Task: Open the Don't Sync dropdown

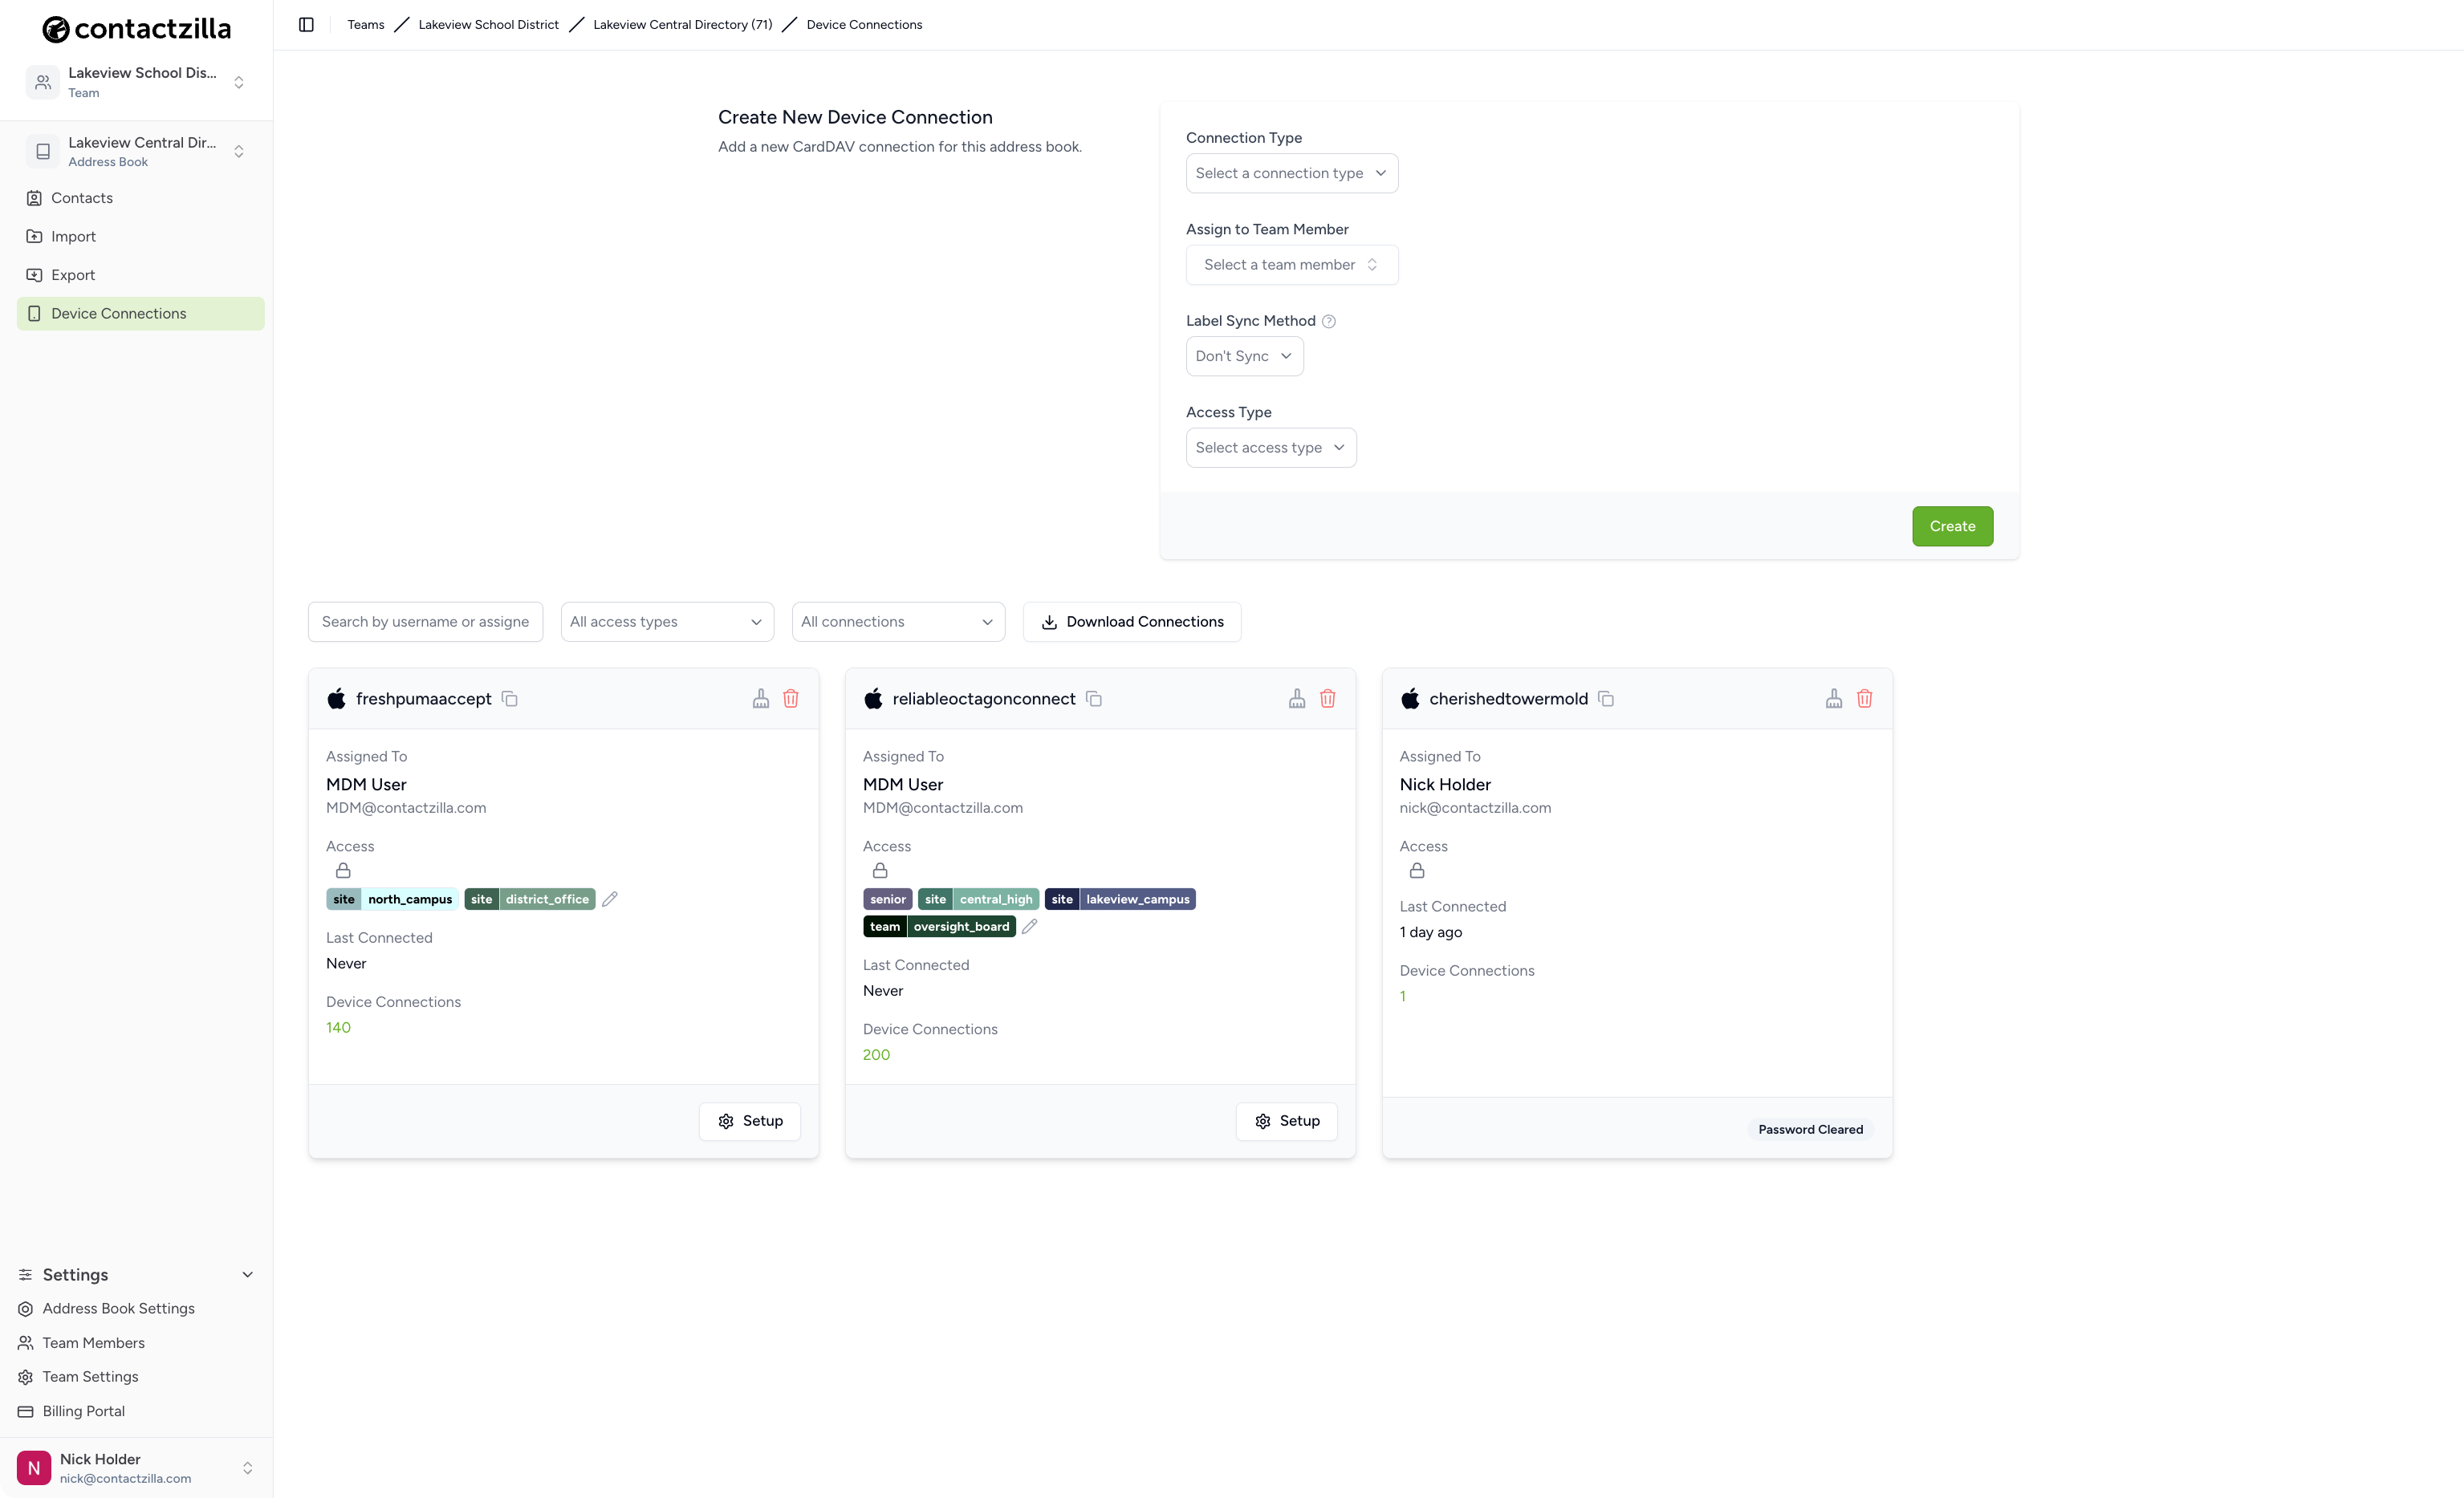Action: pos(1244,356)
